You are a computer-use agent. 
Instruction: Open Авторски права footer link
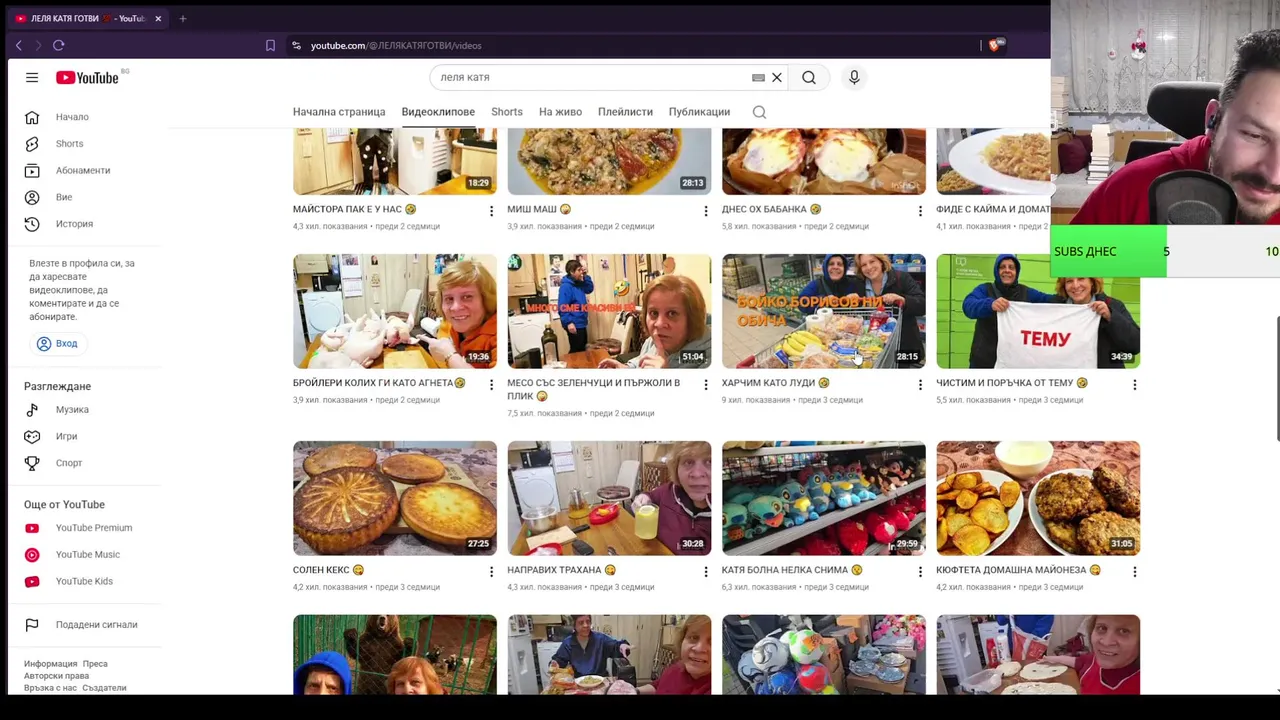click(56, 676)
